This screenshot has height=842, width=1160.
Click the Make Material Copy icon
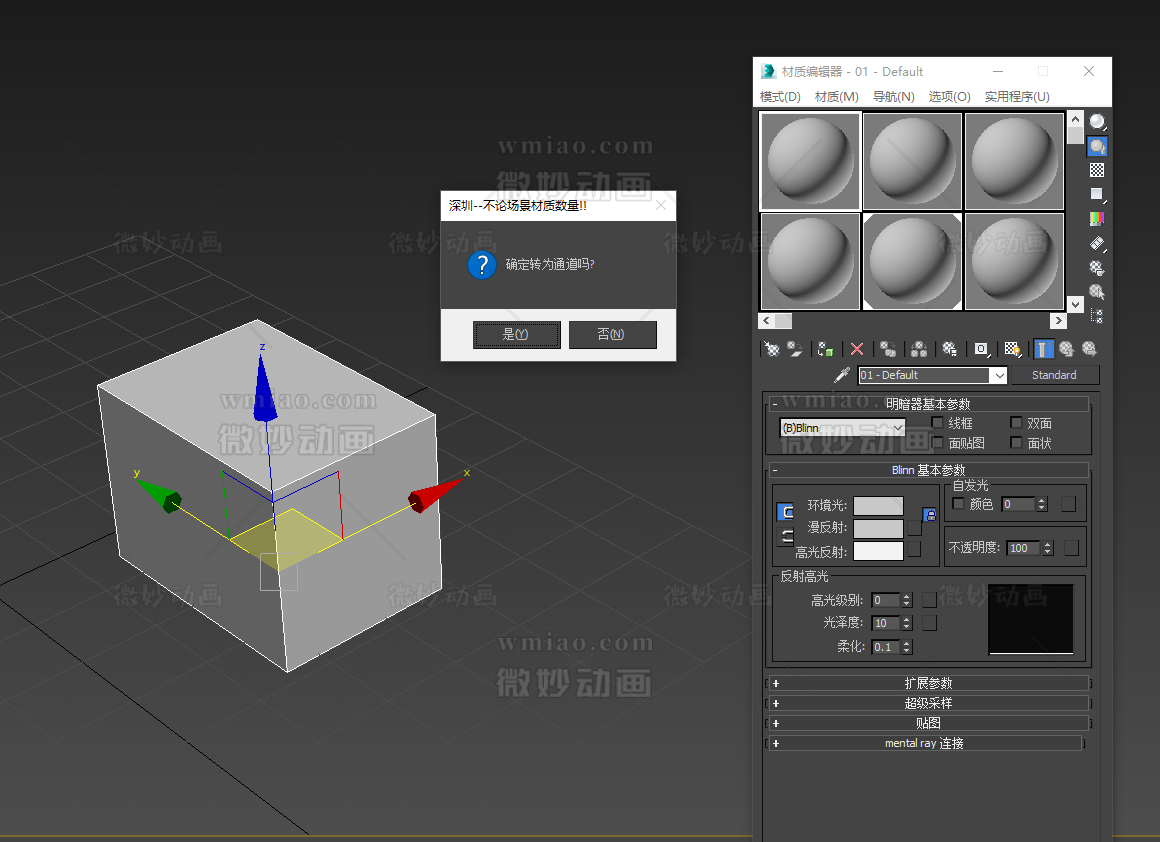[x=888, y=348]
